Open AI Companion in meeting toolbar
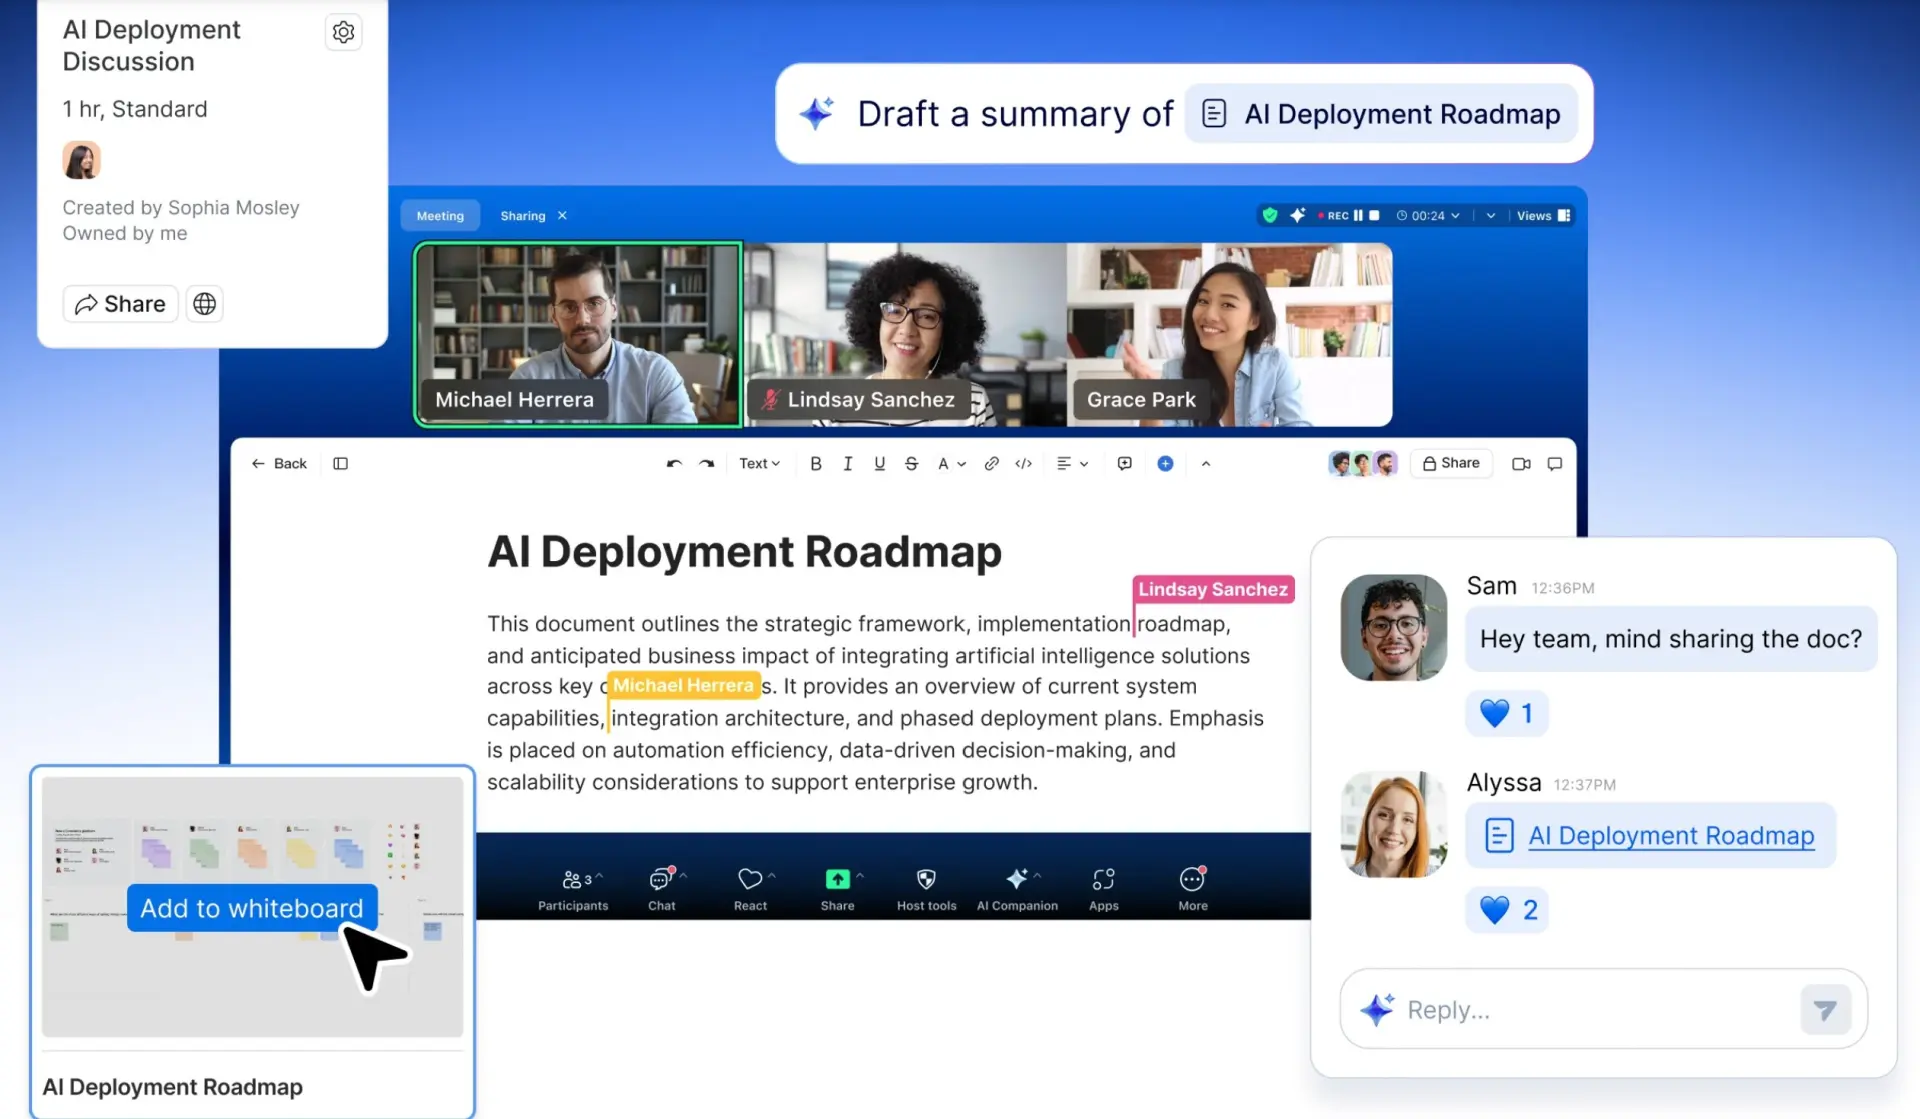 (1017, 888)
